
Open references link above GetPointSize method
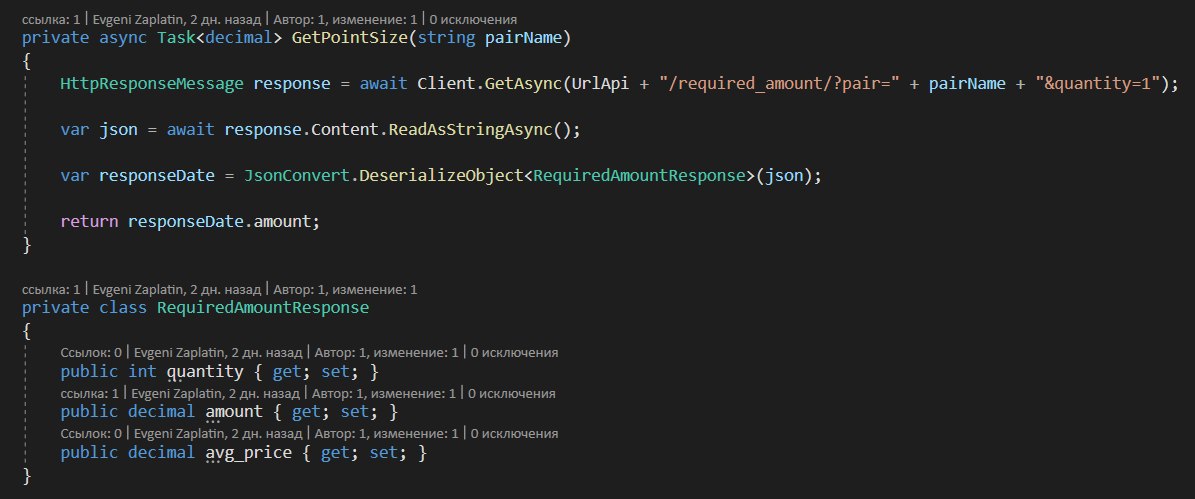[50, 19]
